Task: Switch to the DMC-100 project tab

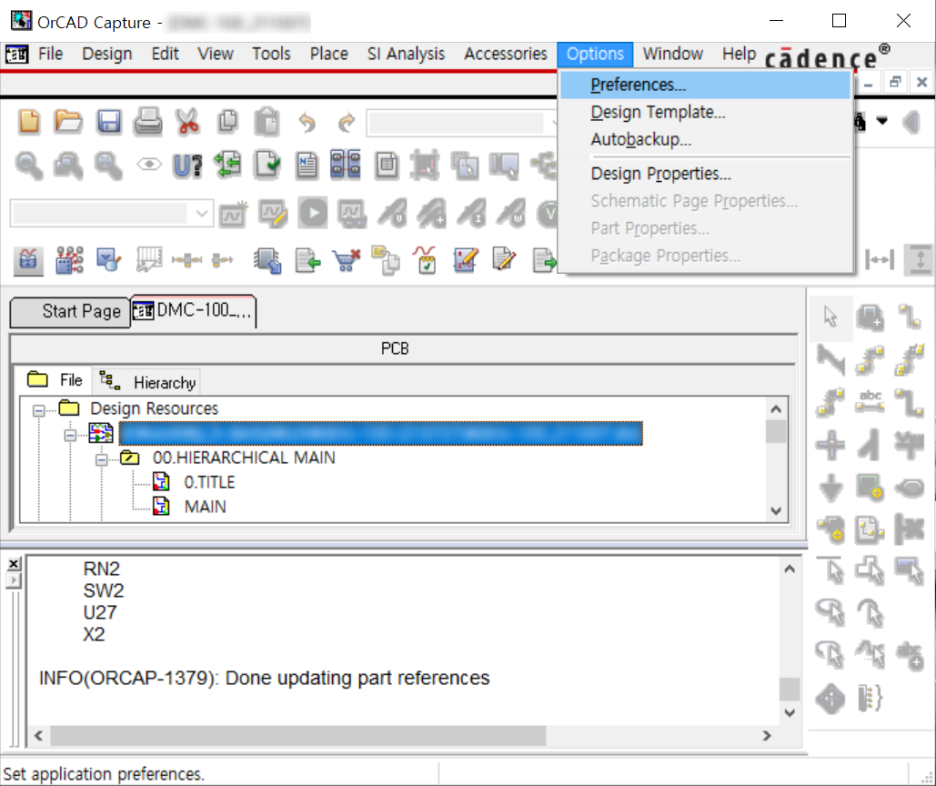Action: [193, 311]
